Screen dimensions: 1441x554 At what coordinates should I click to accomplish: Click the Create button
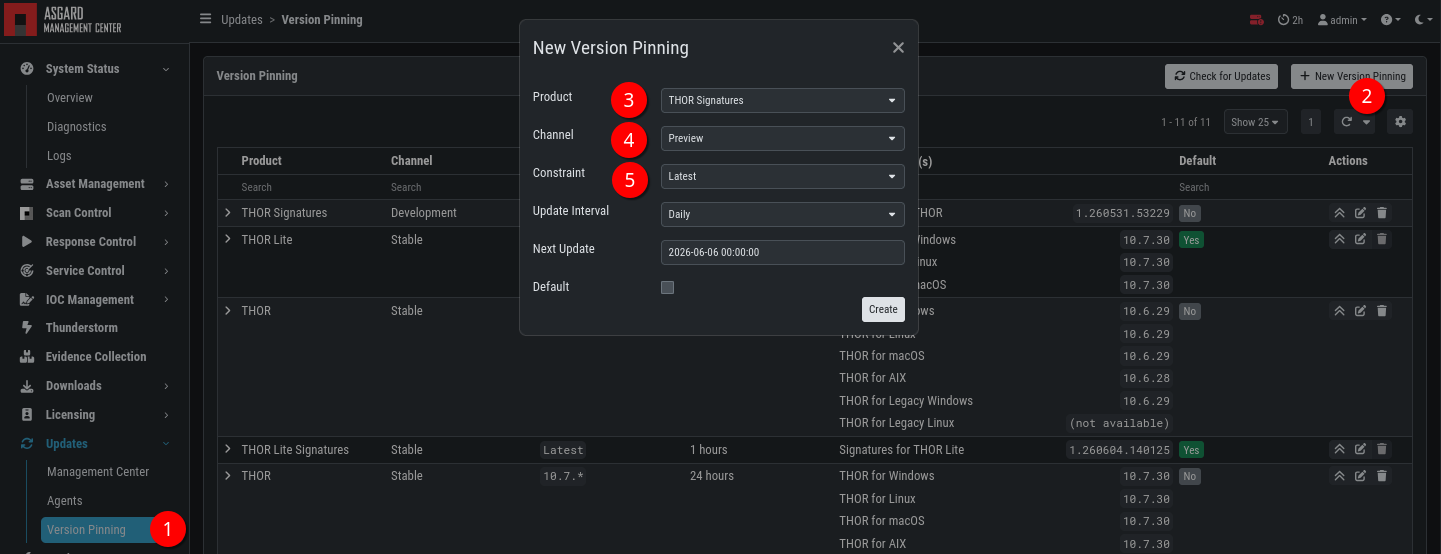883,310
